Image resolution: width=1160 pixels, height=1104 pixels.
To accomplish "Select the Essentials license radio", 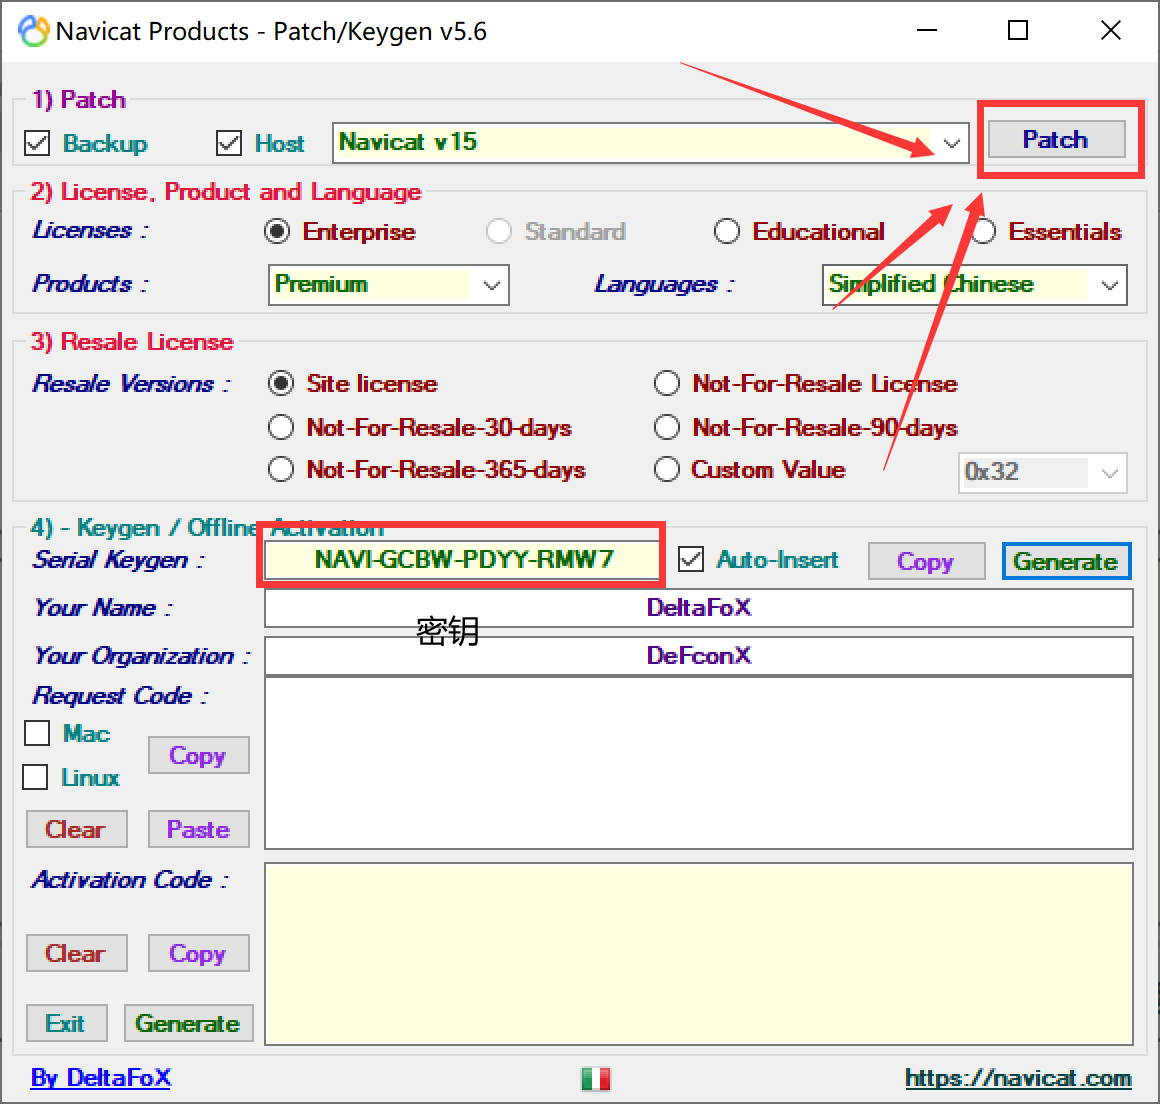I will (984, 232).
